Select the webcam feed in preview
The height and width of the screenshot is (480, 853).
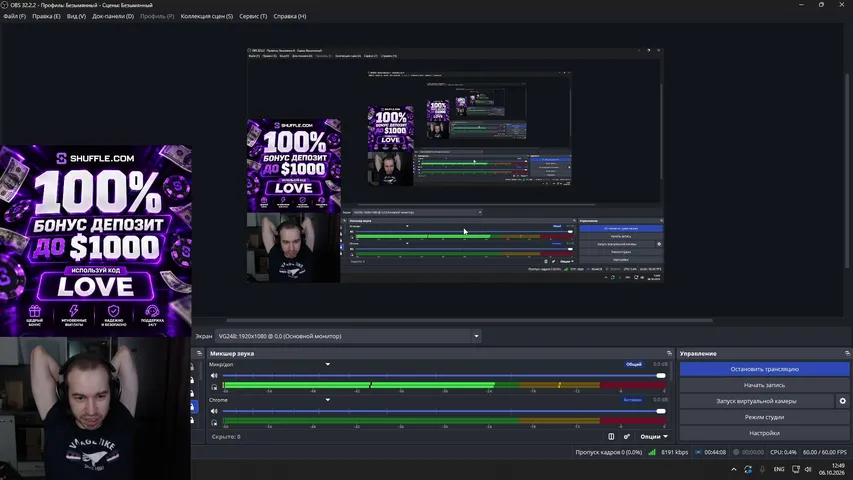[294, 248]
